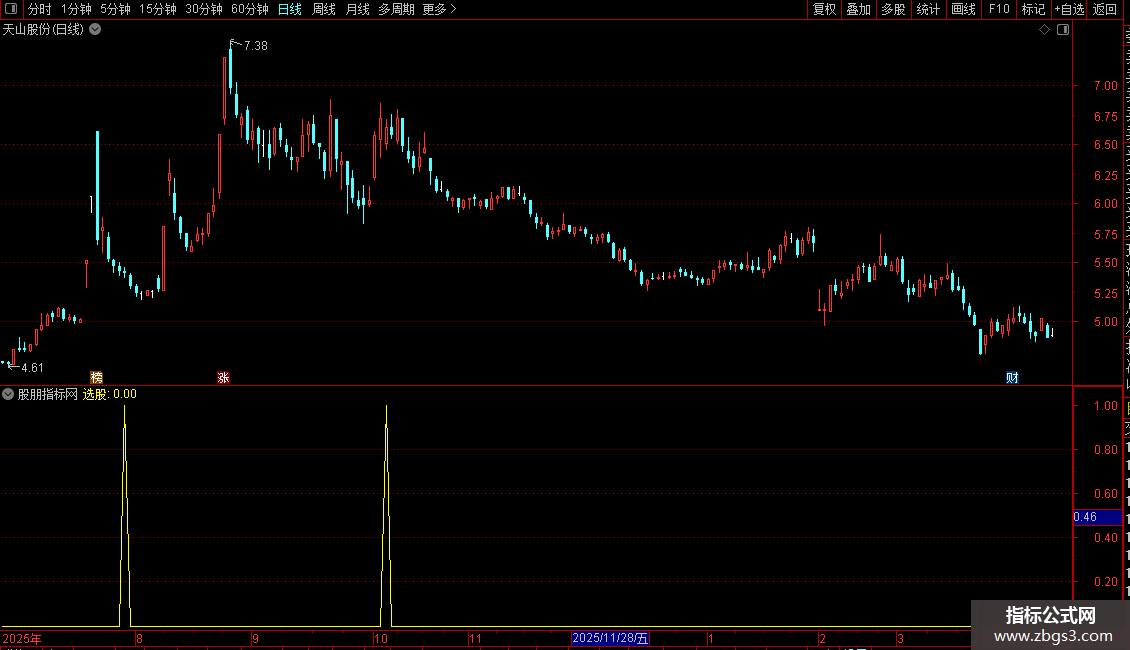
Task: Expand the 更多 periods menu
Action: click(x=439, y=9)
